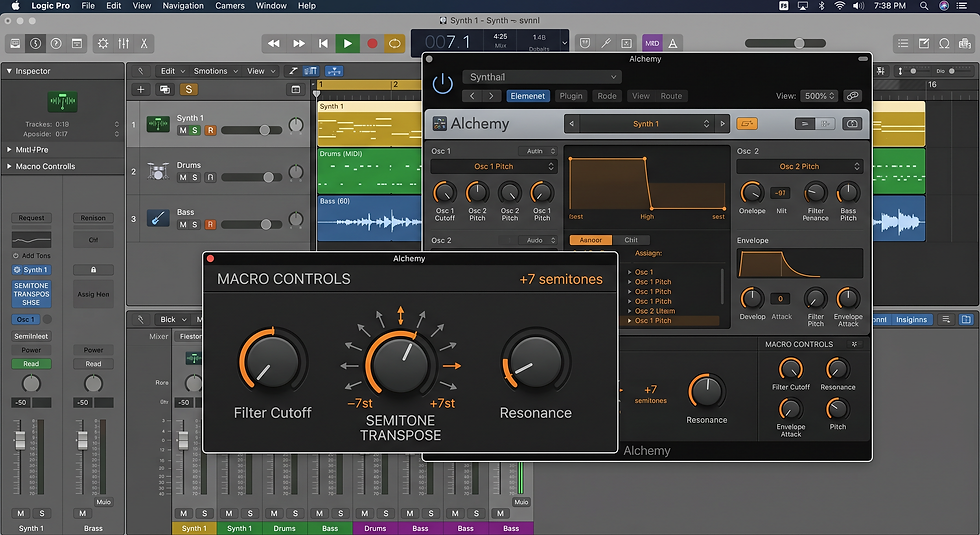Click the tuner icon in control bar
Image resolution: width=980 pixels, height=535 pixels.
606,43
